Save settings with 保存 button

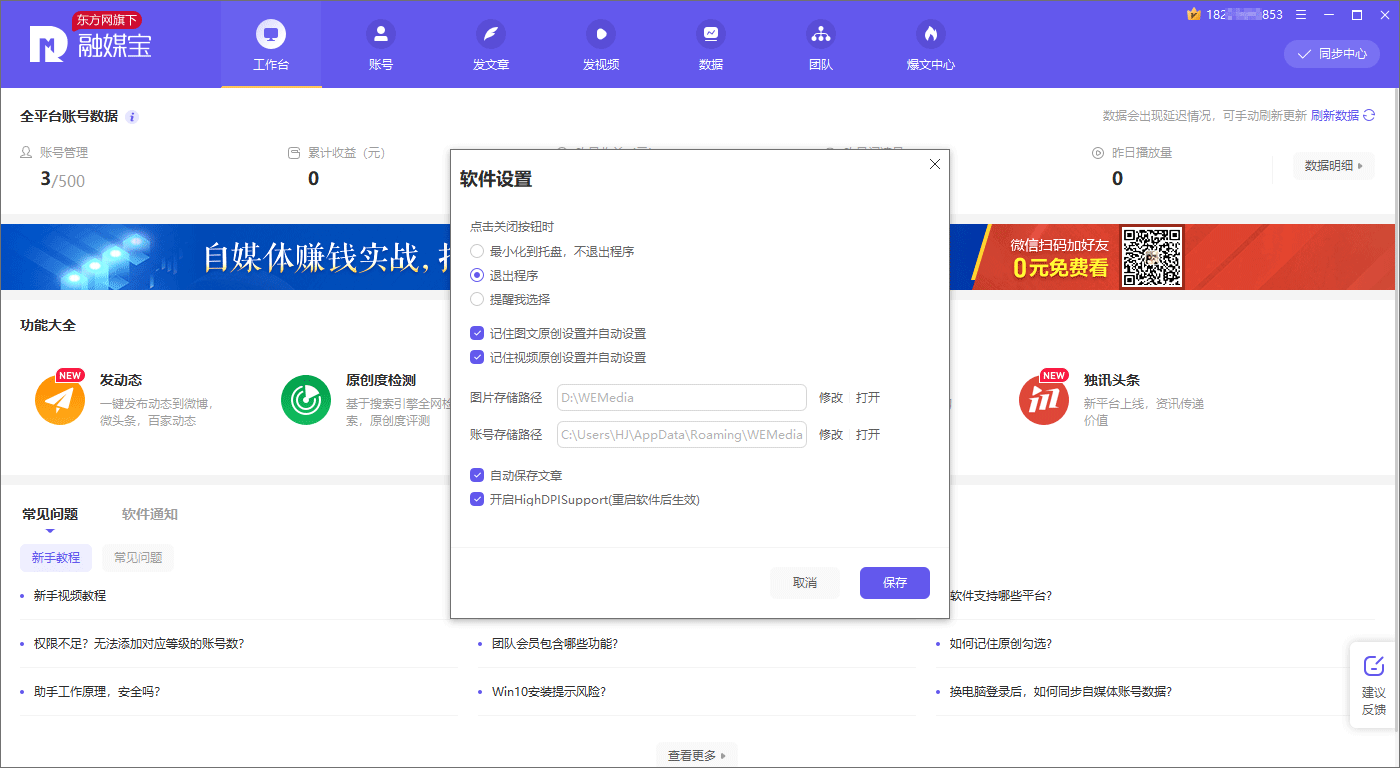[894, 583]
